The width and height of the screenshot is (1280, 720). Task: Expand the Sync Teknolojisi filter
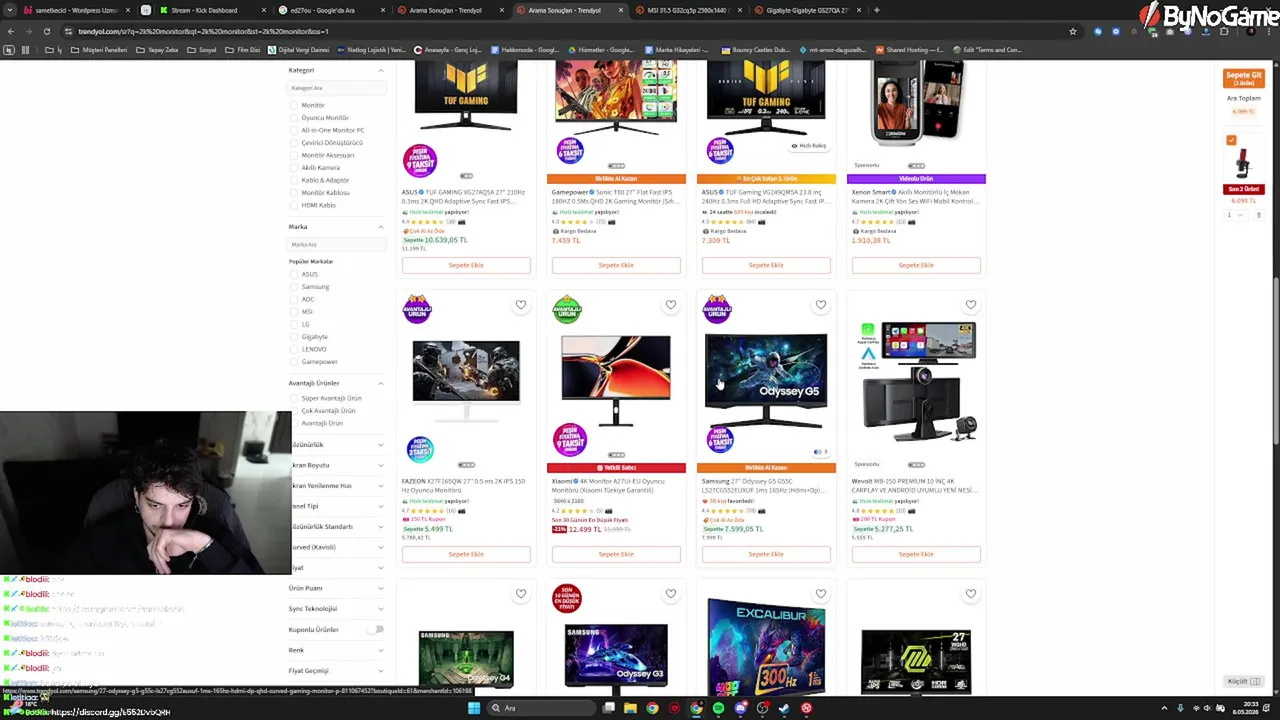(x=380, y=609)
